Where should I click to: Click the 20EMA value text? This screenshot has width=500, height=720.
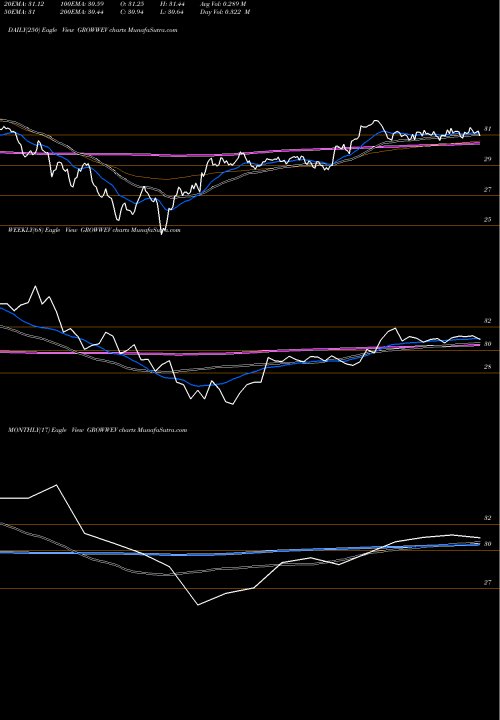[24, 4]
